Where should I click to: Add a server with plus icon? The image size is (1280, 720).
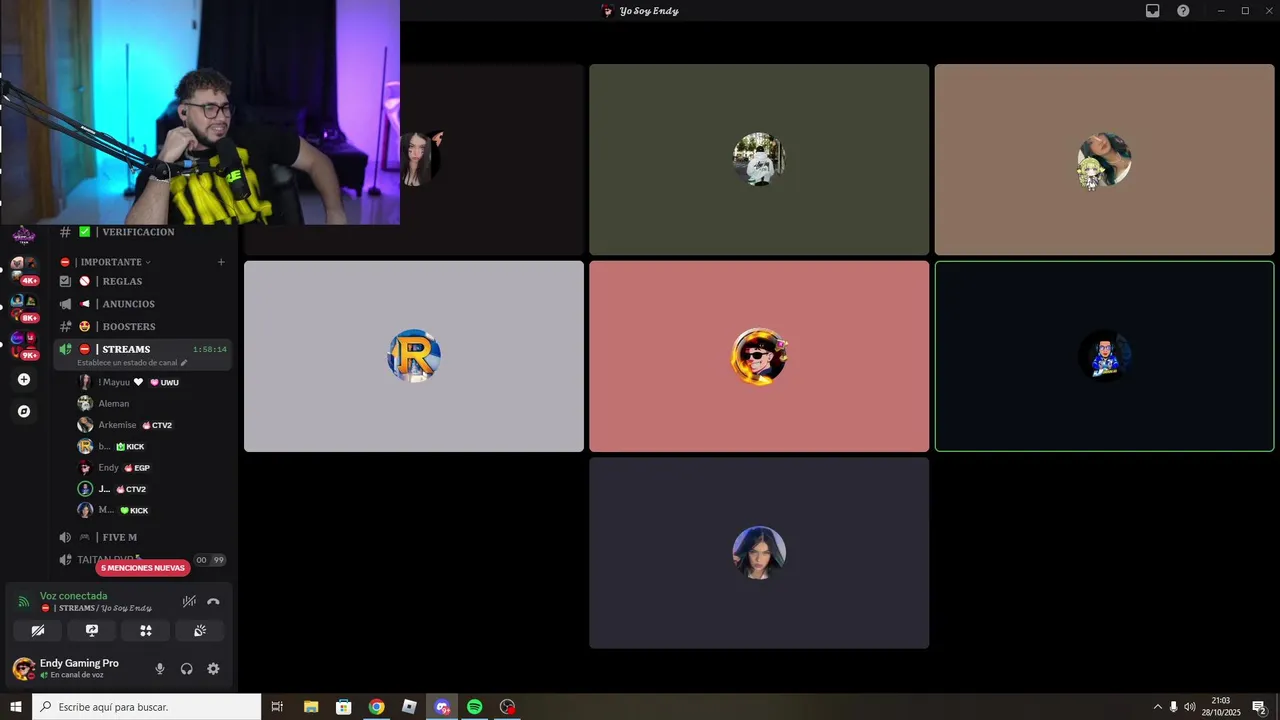click(24, 379)
